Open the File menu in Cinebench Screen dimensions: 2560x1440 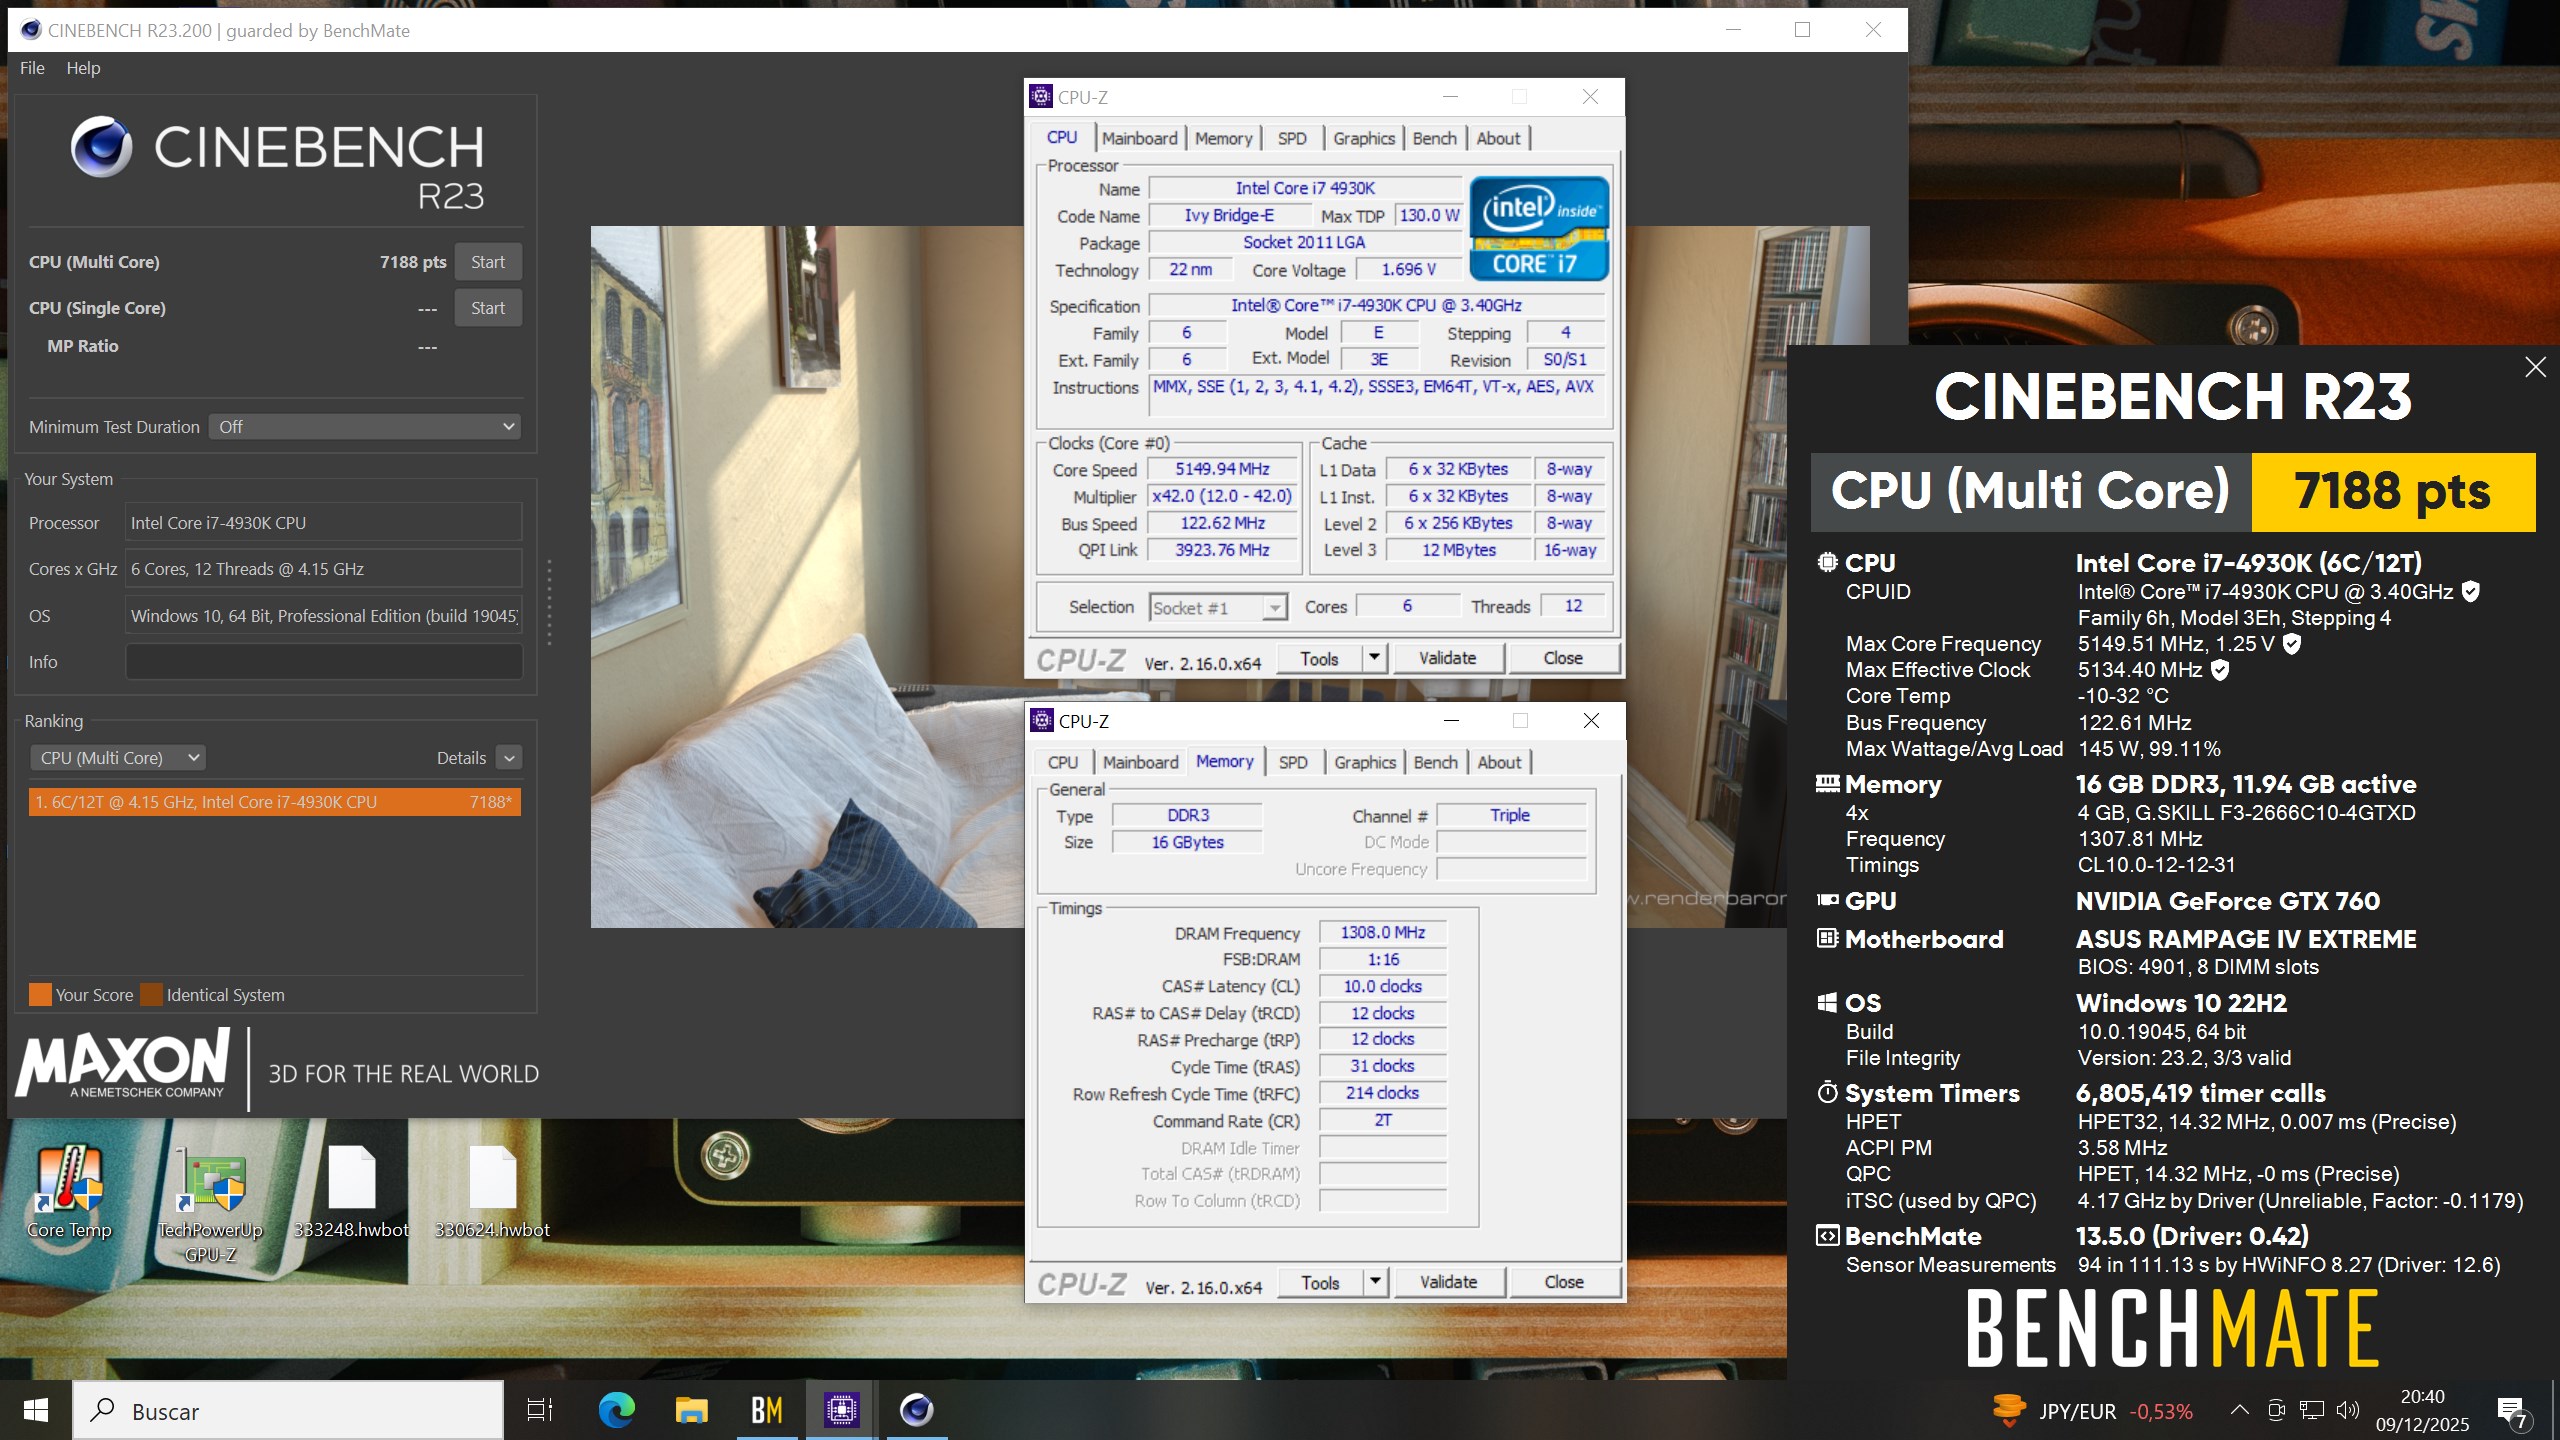click(x=32, y=68)
